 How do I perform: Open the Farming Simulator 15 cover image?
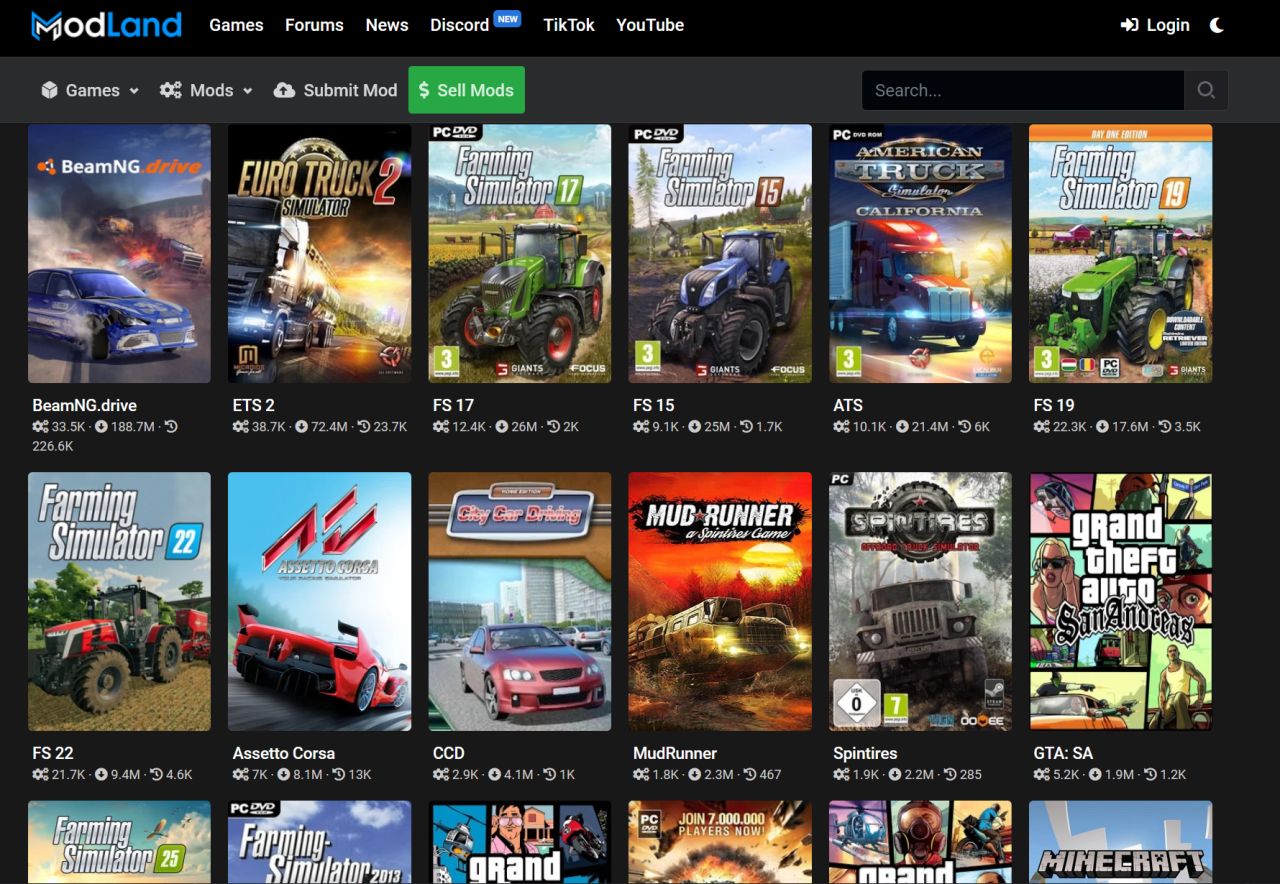tap(720, 254)
